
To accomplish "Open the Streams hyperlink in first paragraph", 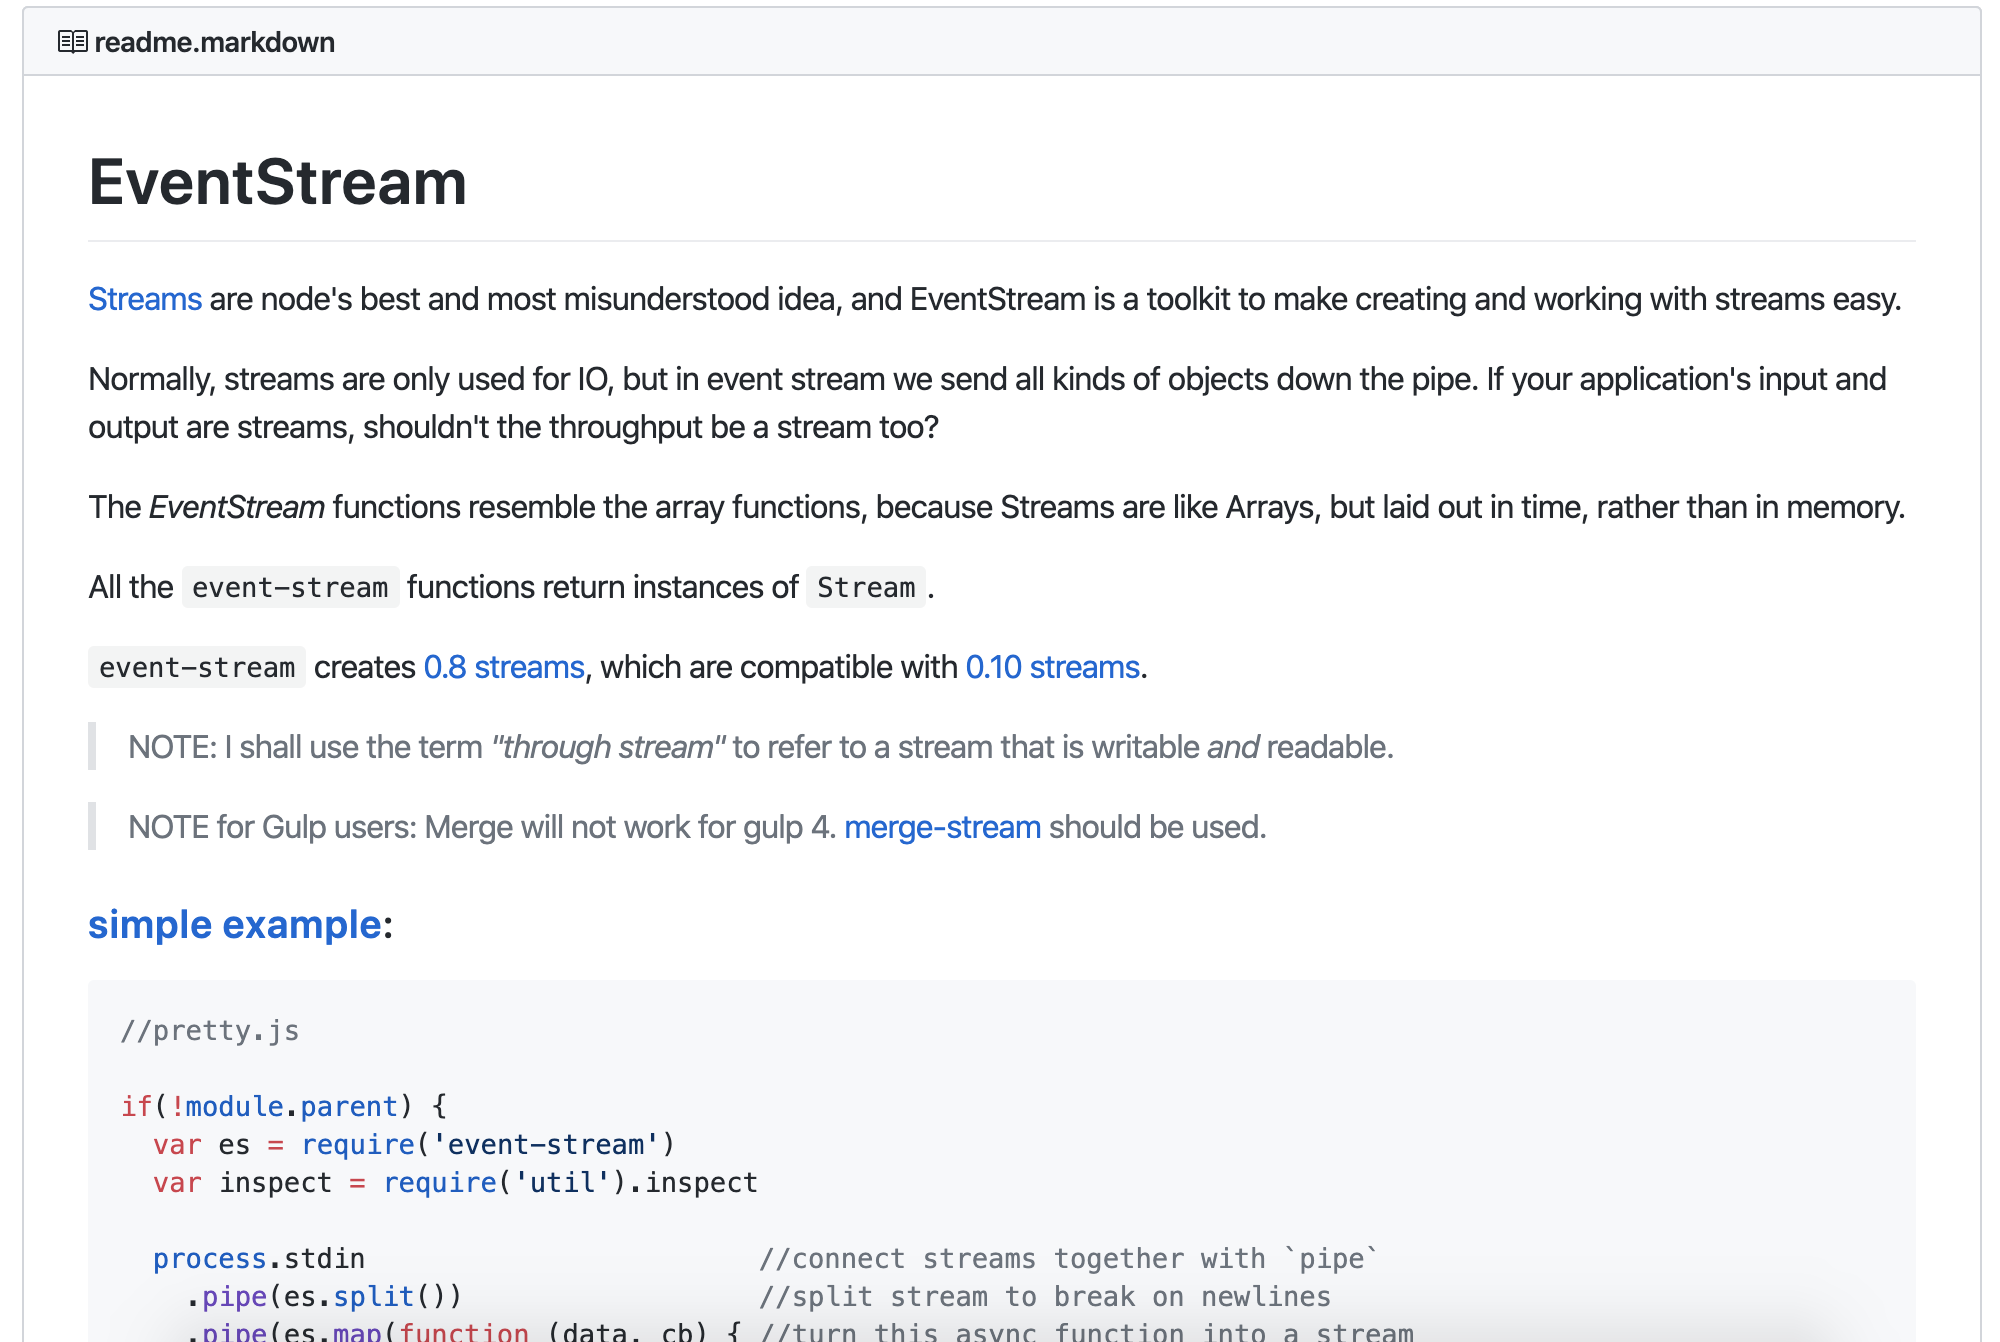I will pyautogui.click(x=145, y=299).
